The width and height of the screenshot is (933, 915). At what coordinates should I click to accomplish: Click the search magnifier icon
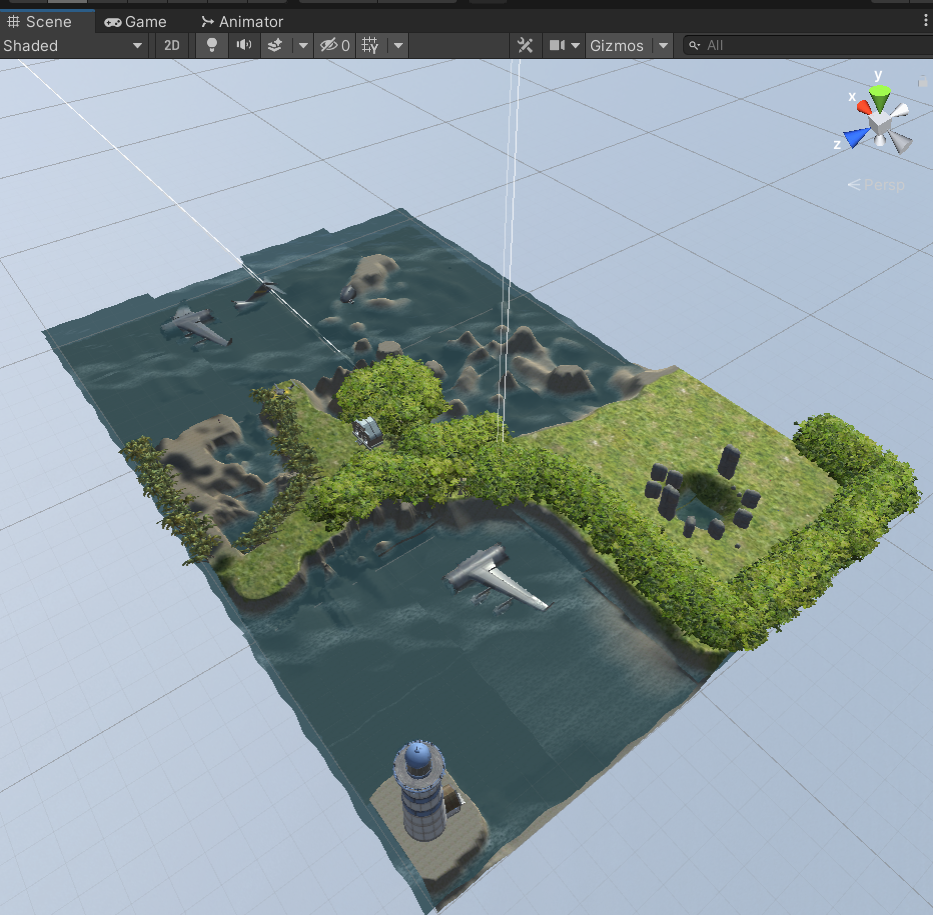tap(694, 45)
